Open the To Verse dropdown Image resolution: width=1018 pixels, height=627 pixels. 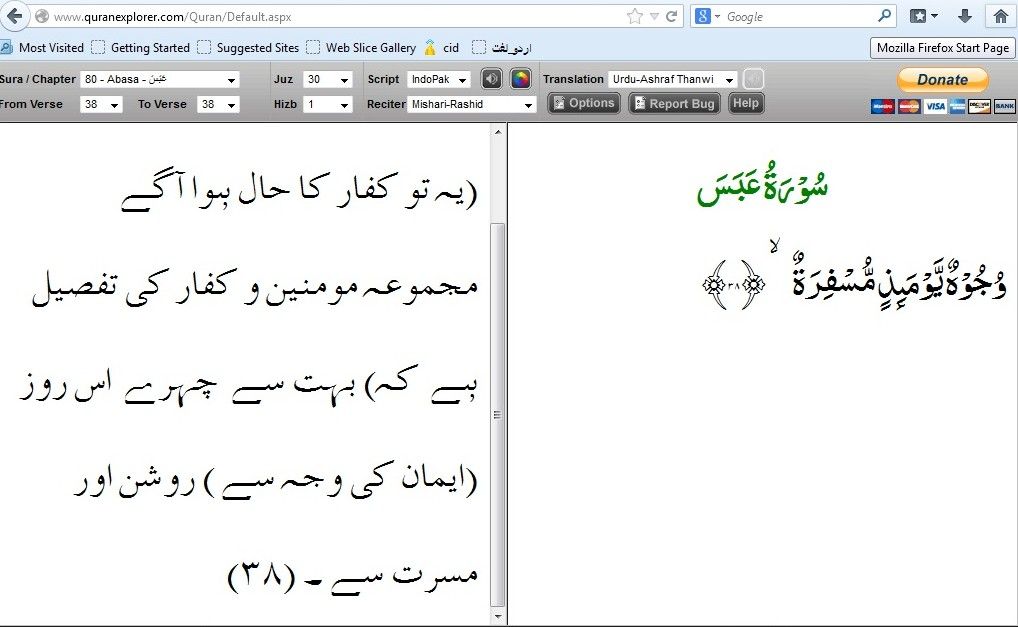tap(218, 104)
